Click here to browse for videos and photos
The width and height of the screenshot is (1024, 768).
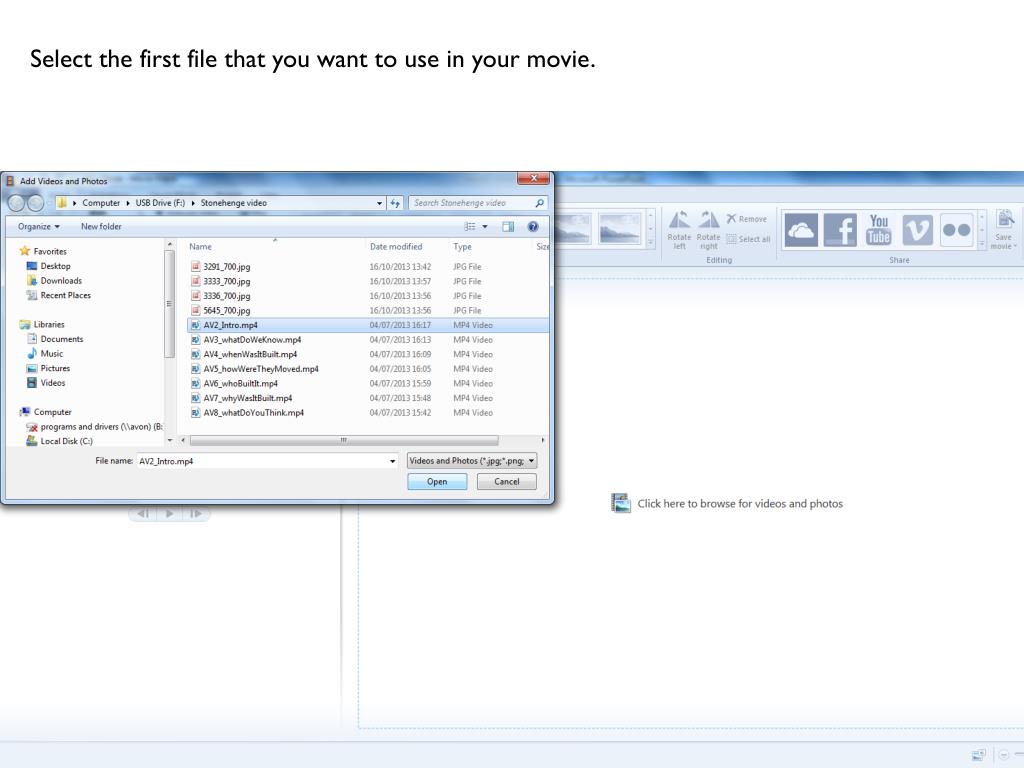coord(726,504)
